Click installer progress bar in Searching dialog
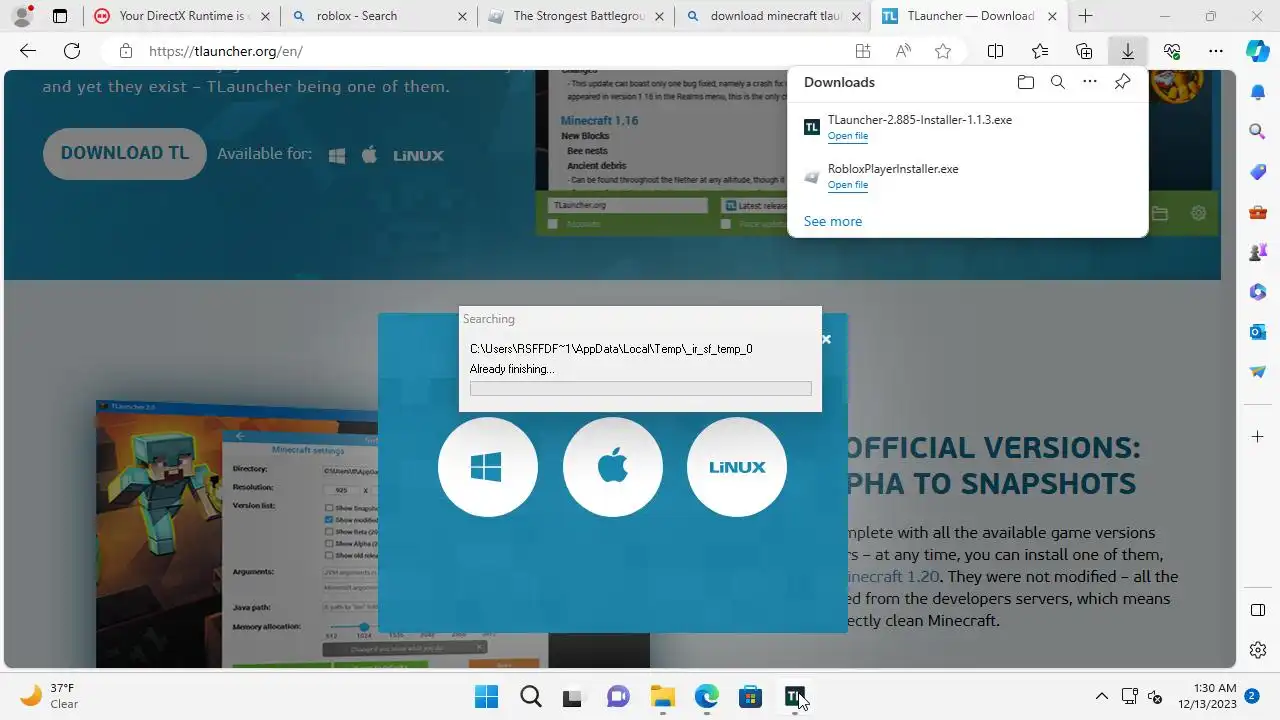The width and height of the screenshot is (1280, 720). pos(641,388)
